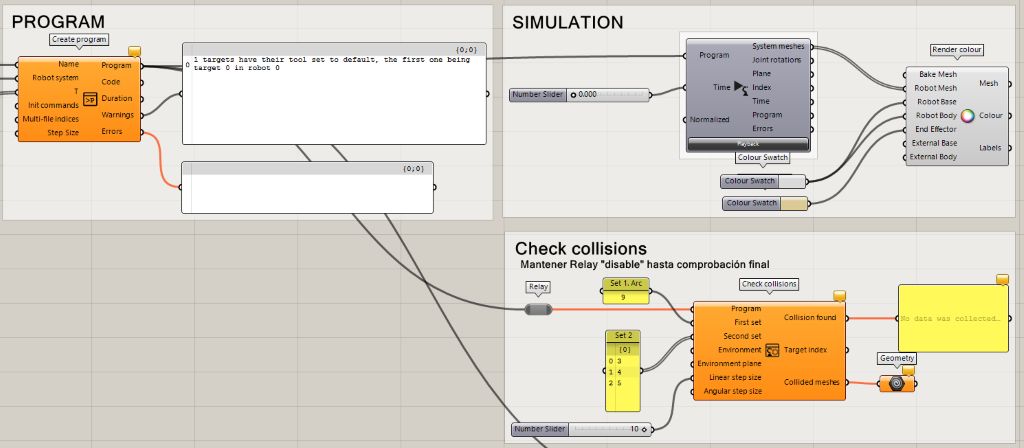Click the Errors output of Create program
The width and height of the screenshot is (1024, 448).
tap(112, 131)
